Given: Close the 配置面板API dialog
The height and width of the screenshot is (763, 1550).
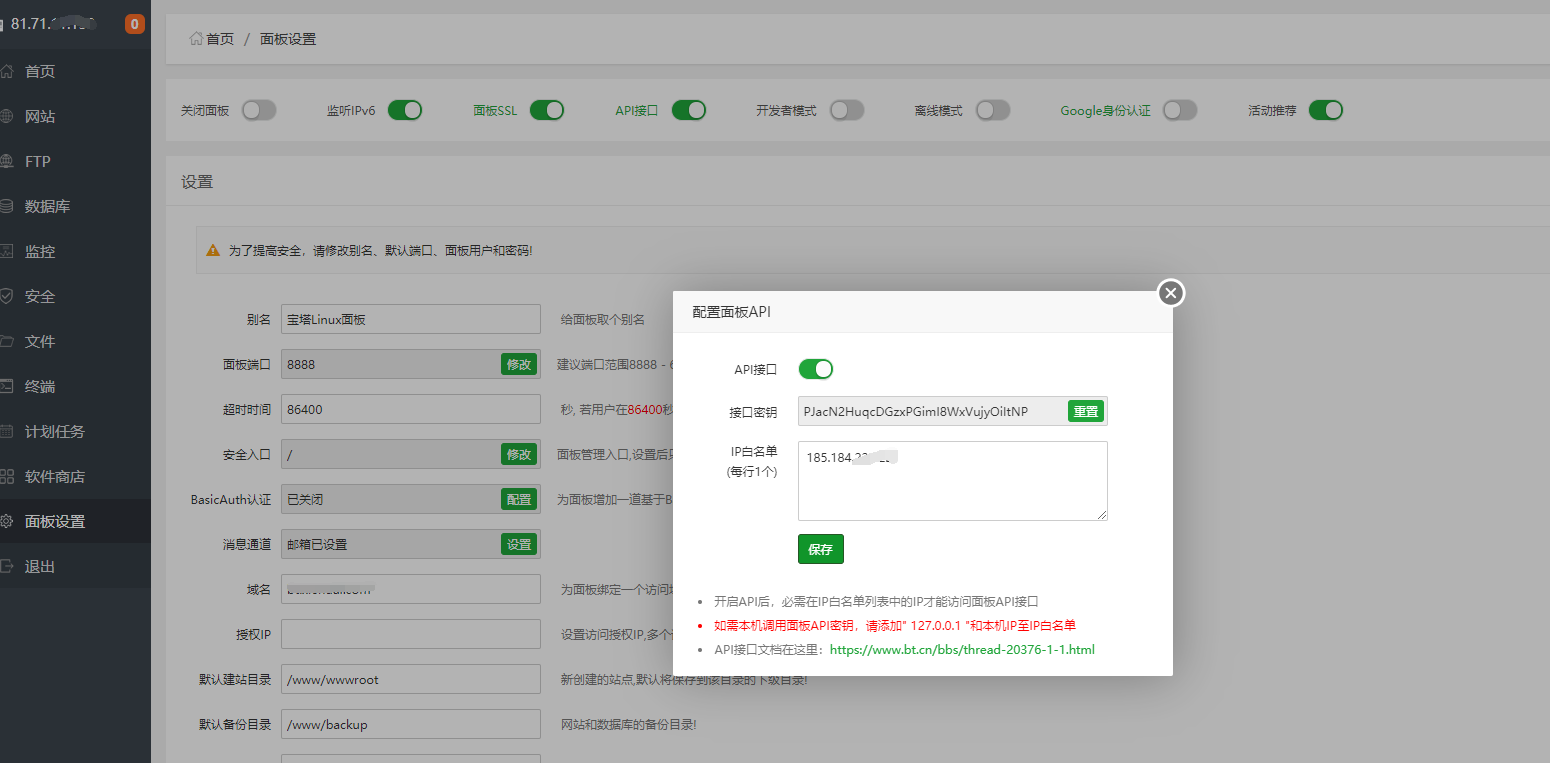Looking at the screenshot, I should [1171, 292].
